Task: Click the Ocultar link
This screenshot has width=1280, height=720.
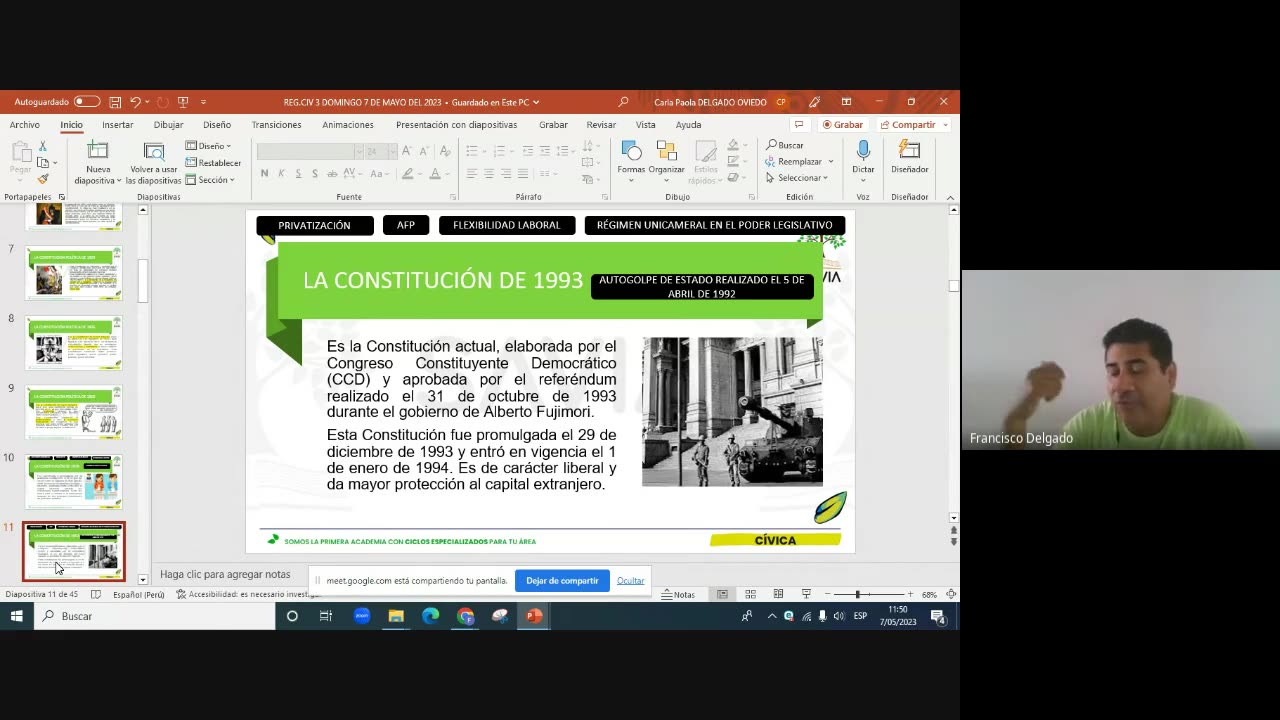Action: click(x=630, y=580)
